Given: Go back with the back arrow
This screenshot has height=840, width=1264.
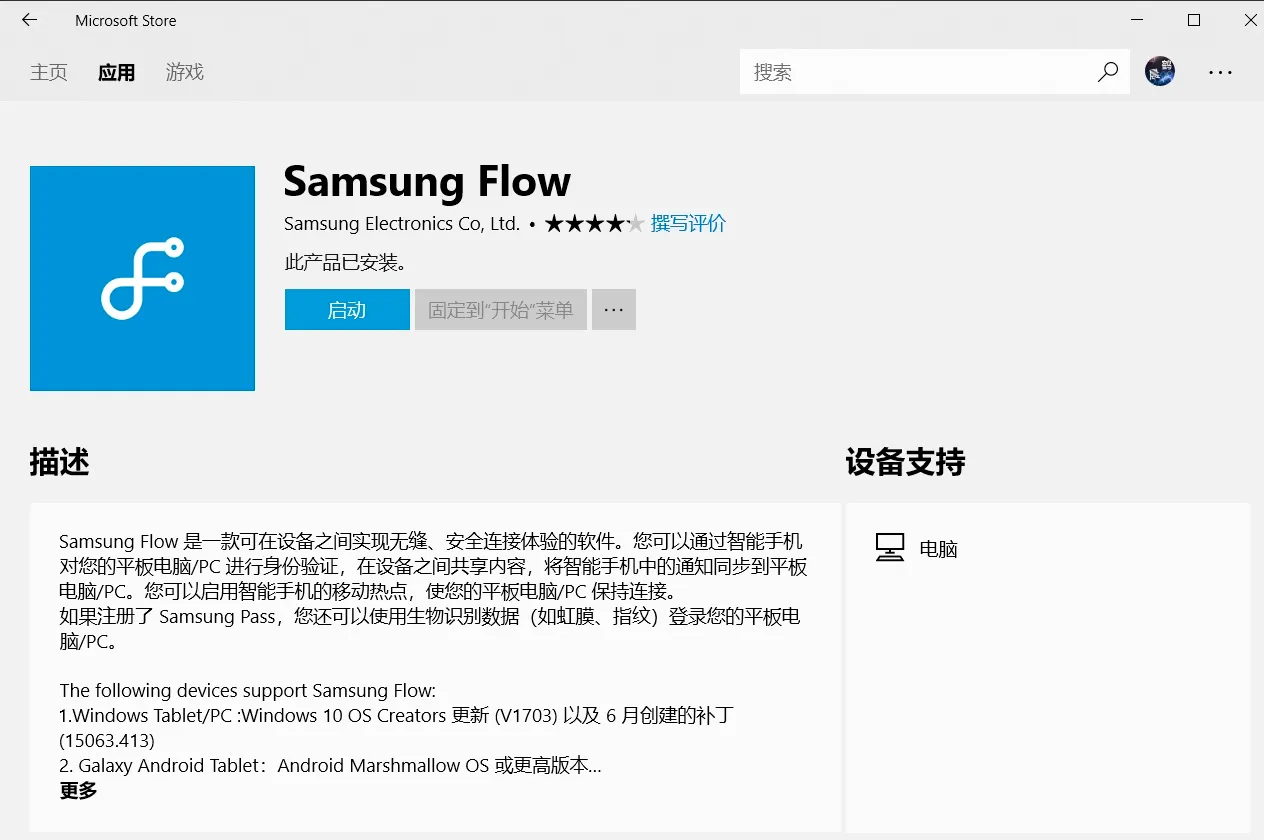Looking at the screenshot, I should click(29, 20).
